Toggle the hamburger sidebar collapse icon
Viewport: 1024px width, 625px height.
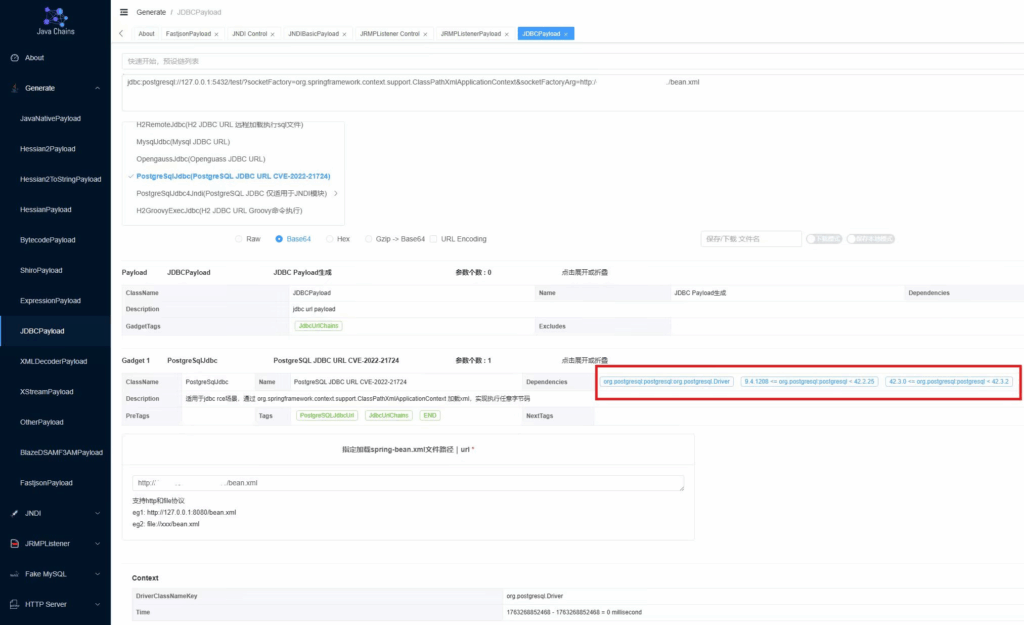[x=123, y=12]
